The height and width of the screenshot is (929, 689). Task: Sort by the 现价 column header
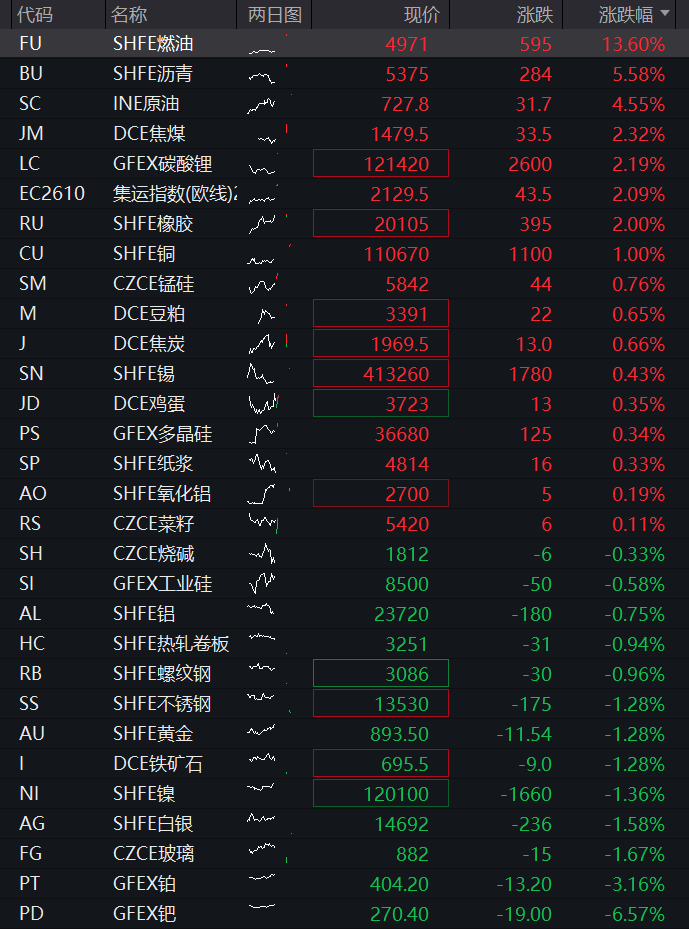[422, 14]
